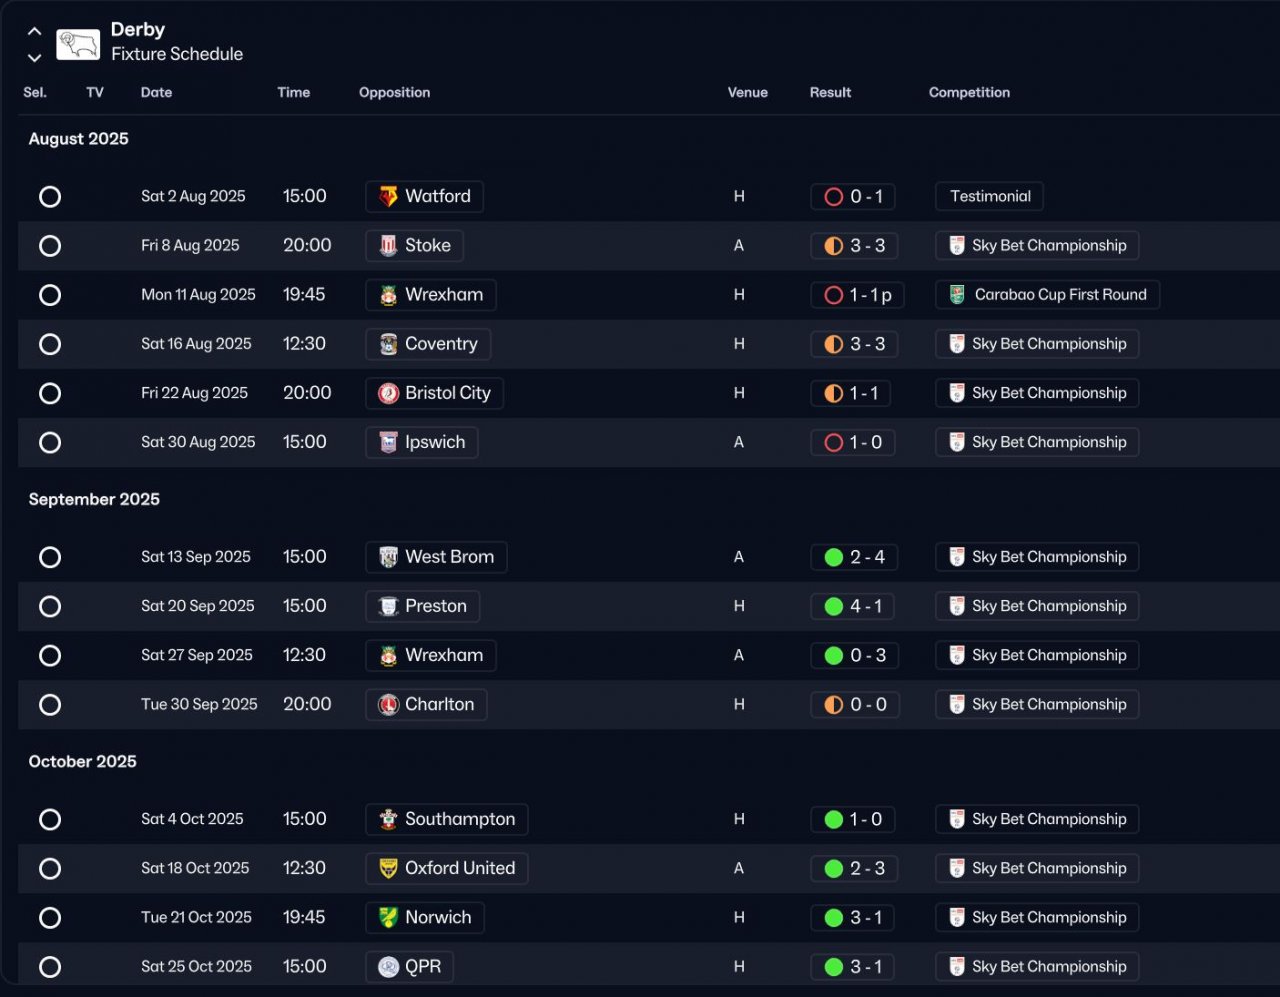The image size is (1280, 997).
Task: Click the Derby club badge icon
Action: (78, 44)
